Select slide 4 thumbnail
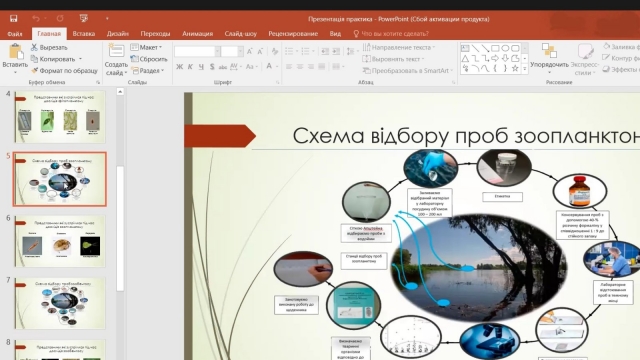640x360 pixels. 60,117
